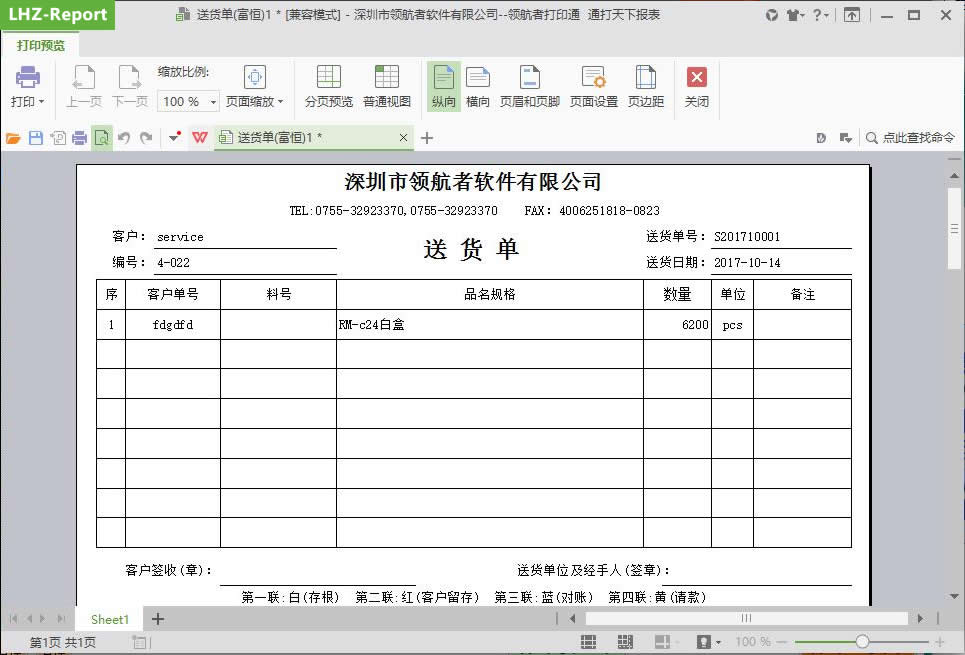The image size is (965, 655).
Task: Click the 客户单号 cell fdgdfd
Action: point(173,324)
